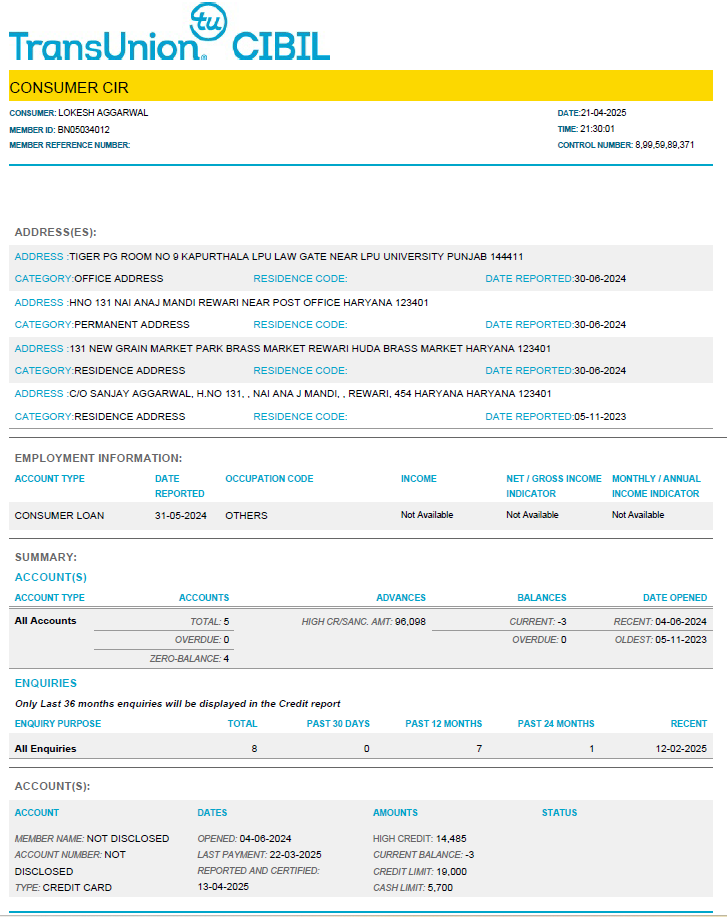The height and width of the screenshot is (917, 727).
Task: Select the CONSUMER LOAN account type cell
Action: point(59,516)
